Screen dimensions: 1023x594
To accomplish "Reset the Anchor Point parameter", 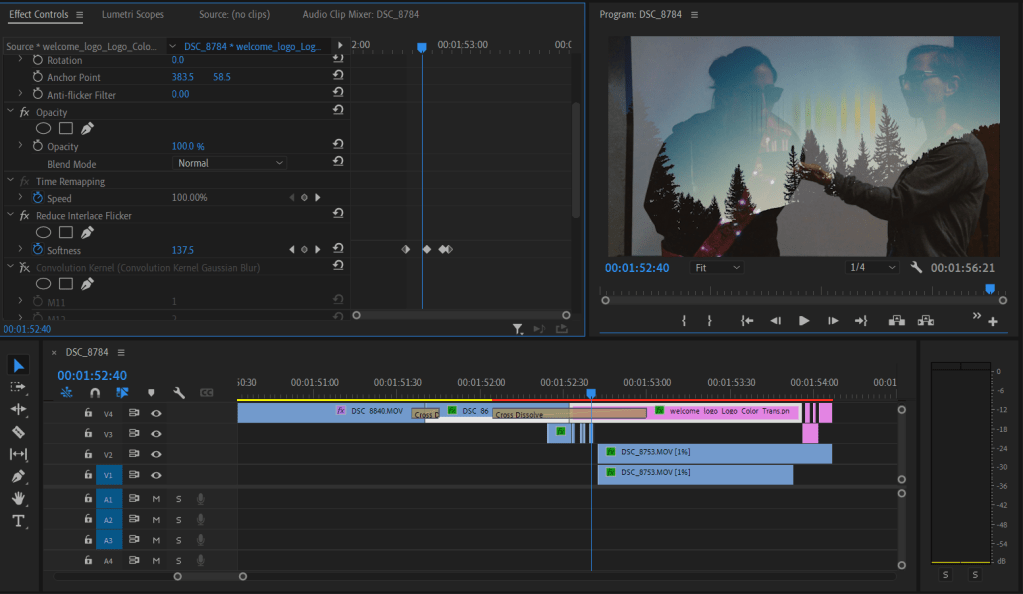I will click(x=338, y=77).
